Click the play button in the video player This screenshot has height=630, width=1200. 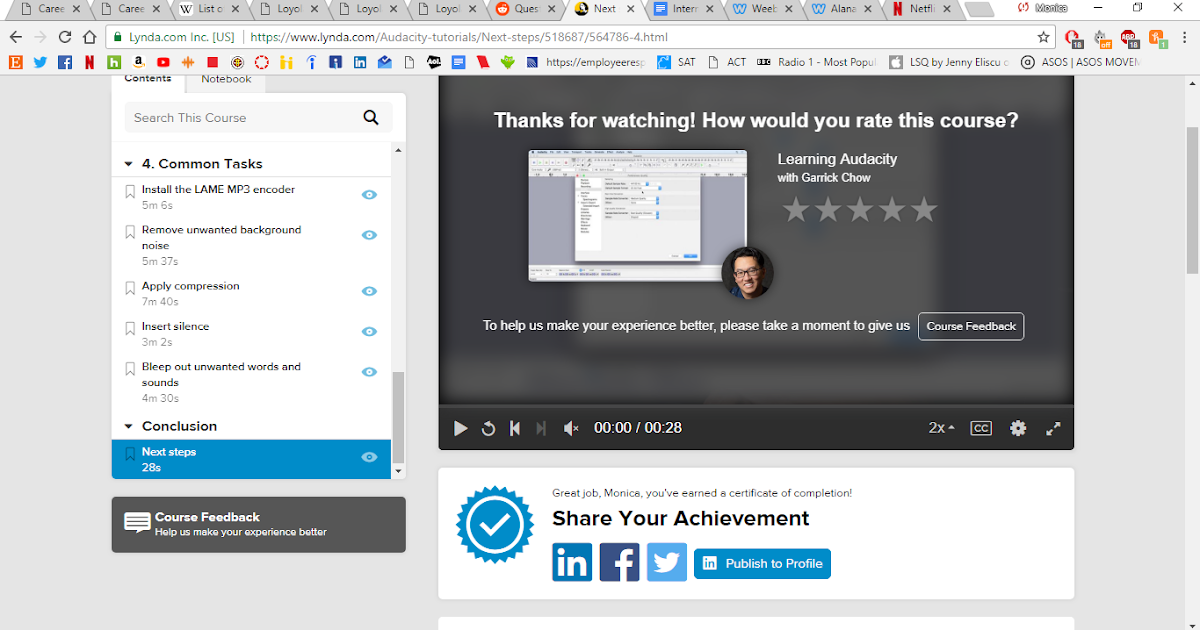(460, 428)
